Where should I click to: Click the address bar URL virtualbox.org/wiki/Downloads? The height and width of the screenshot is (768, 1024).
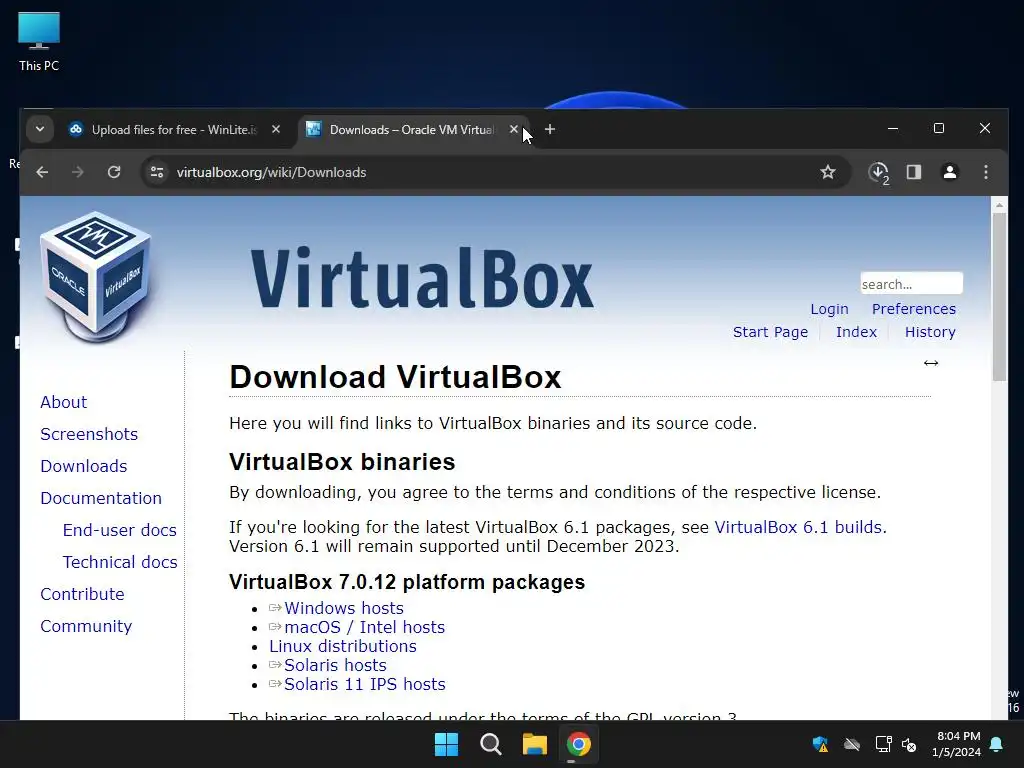pos(271,172)
